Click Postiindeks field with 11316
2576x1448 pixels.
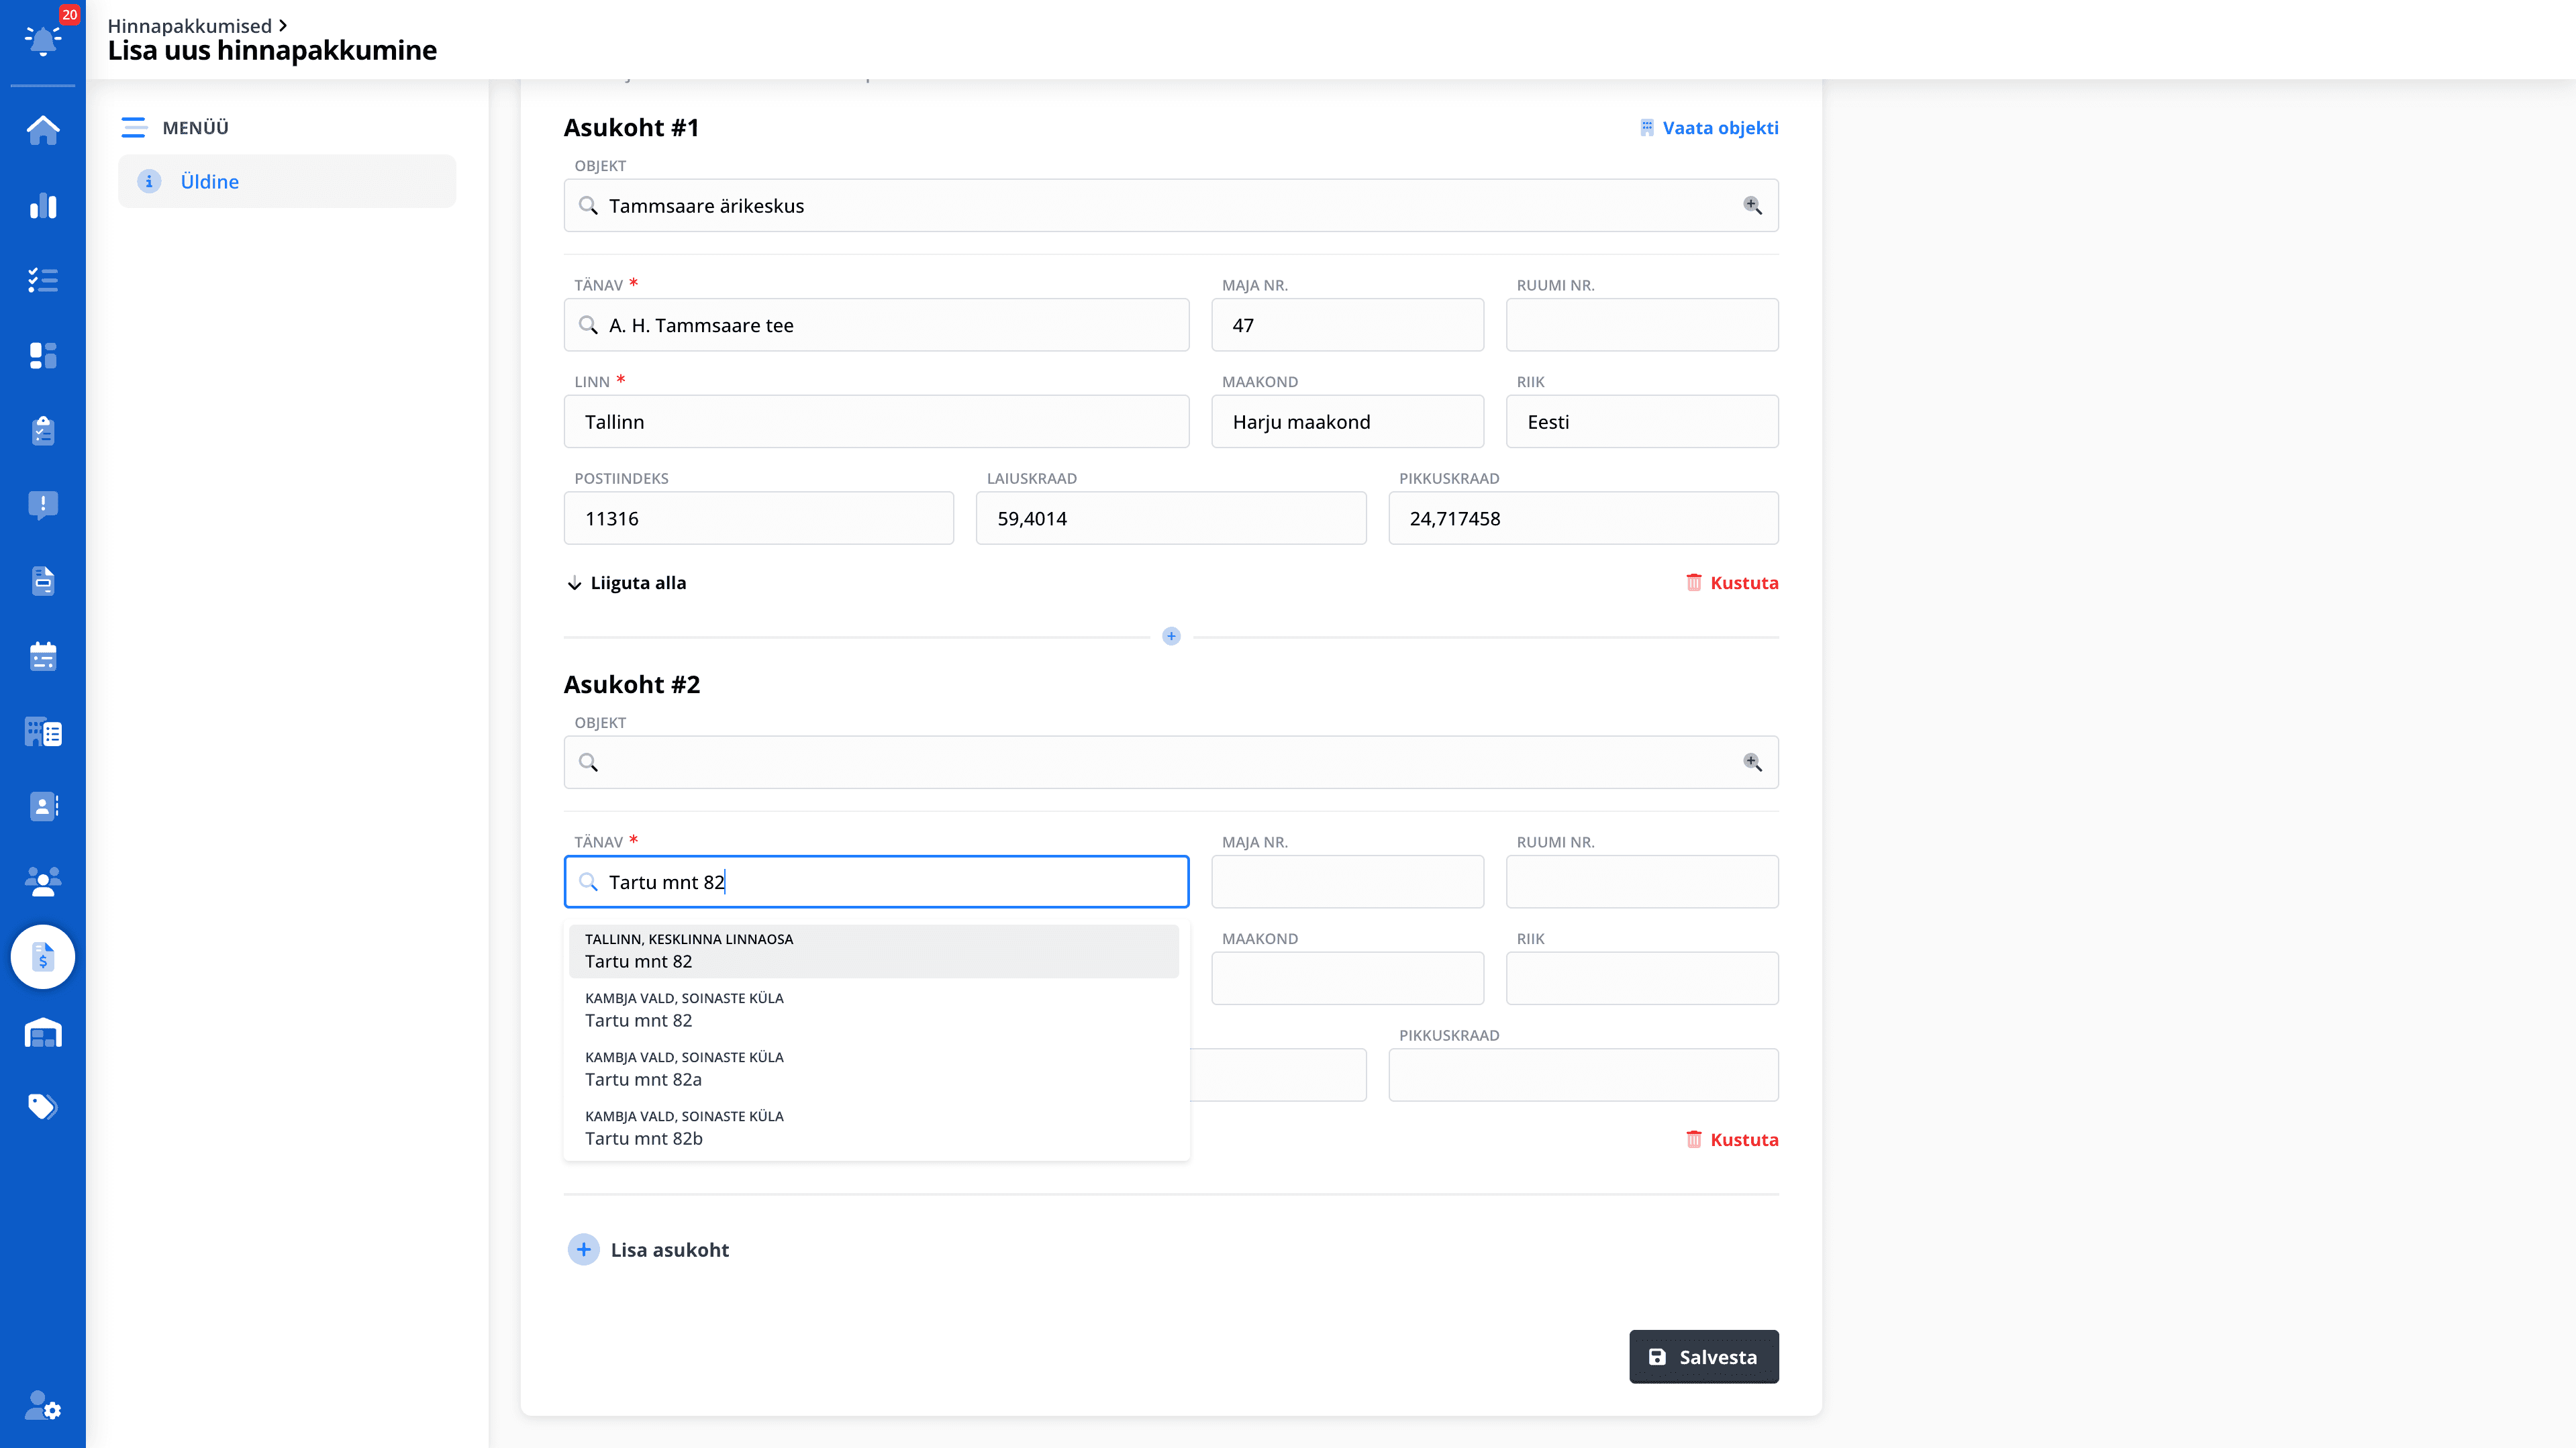tap(759, 518)
